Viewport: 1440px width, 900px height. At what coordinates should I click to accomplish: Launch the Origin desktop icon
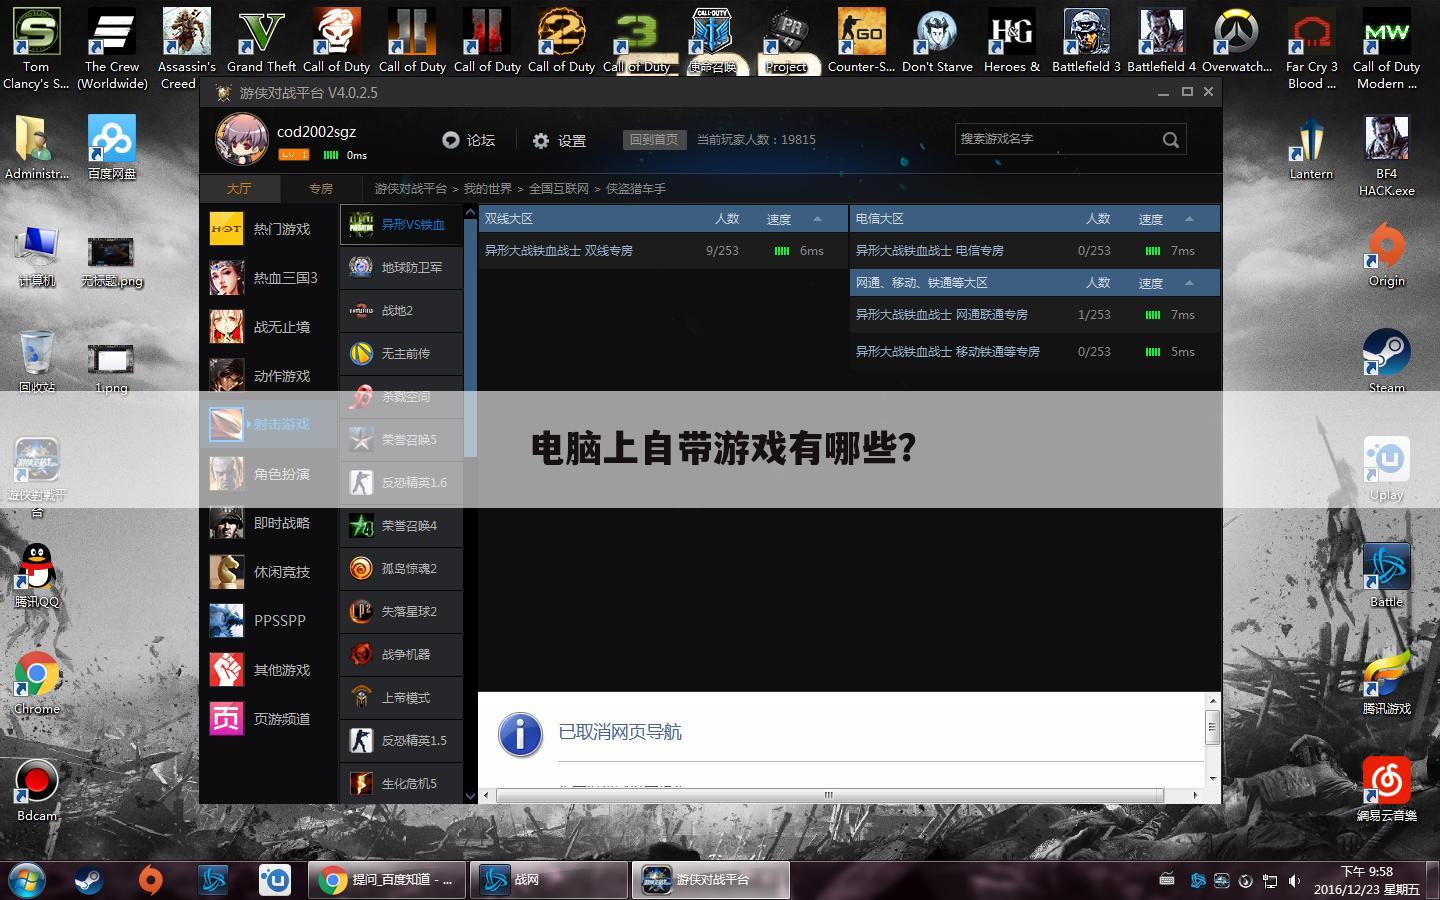[1386, 255]
